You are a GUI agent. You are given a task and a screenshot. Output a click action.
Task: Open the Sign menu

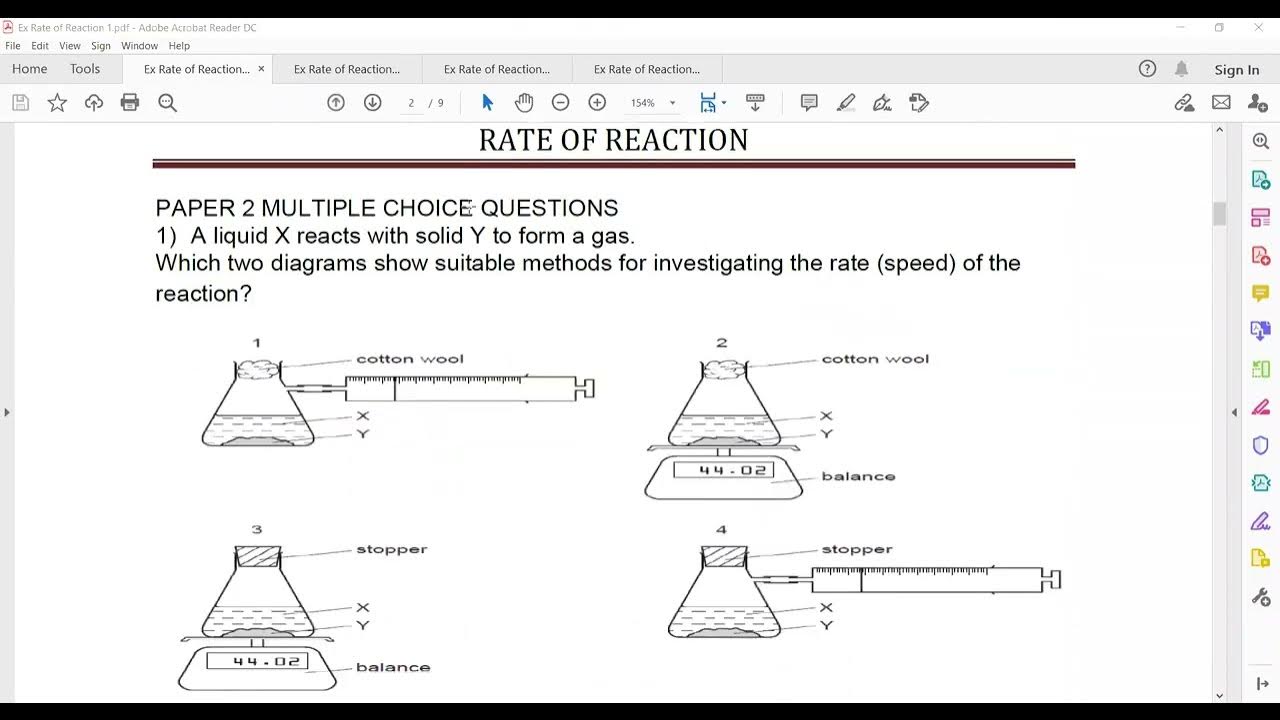point(101,46)
